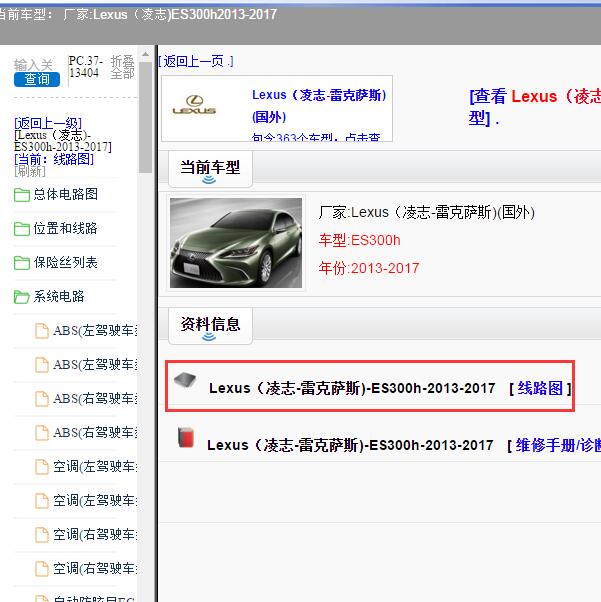Open the ABS(右驾驶车 item just above 空调(左驾驶车
This screenshot has height=602, width=601.
95,433
